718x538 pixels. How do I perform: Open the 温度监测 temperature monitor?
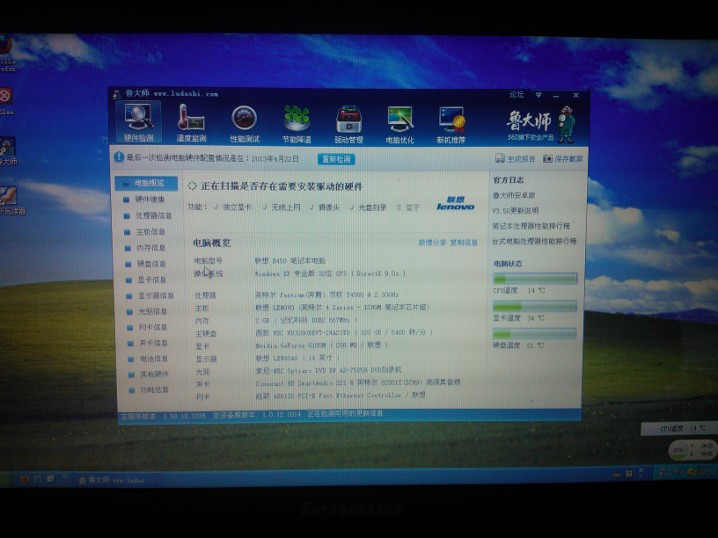pos(191,123)
